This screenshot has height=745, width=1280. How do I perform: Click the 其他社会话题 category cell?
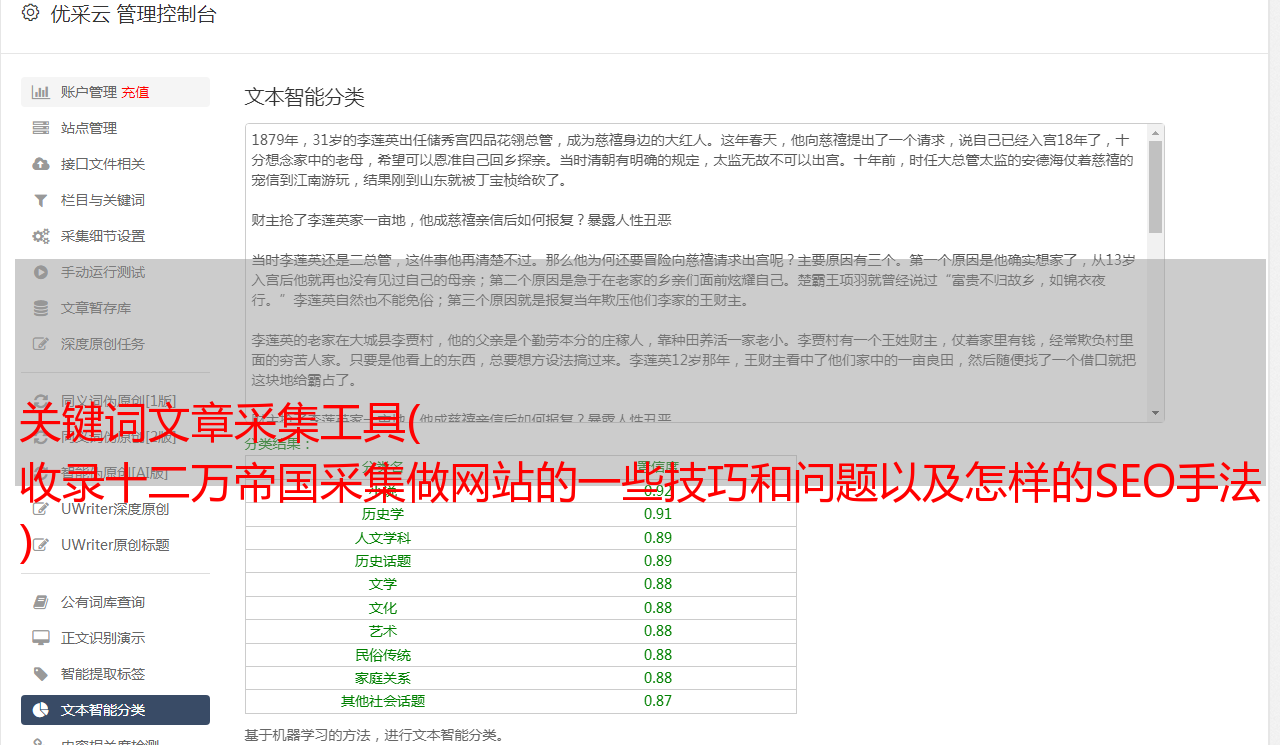(x=383, y=701)
